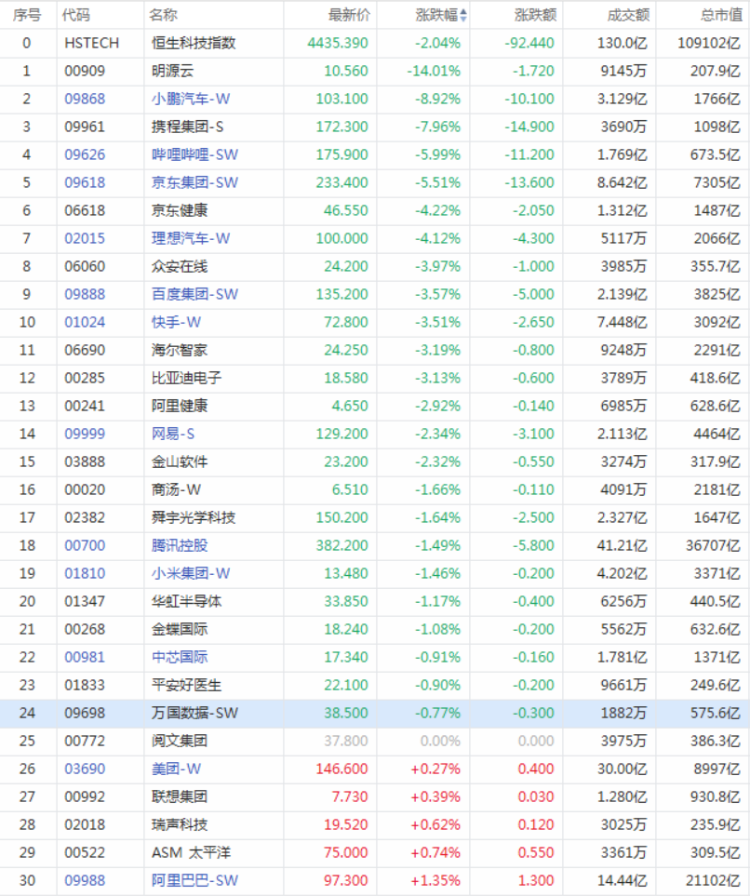Select the HSTECH code cell

pyautogui.click(x=91, y=43)
